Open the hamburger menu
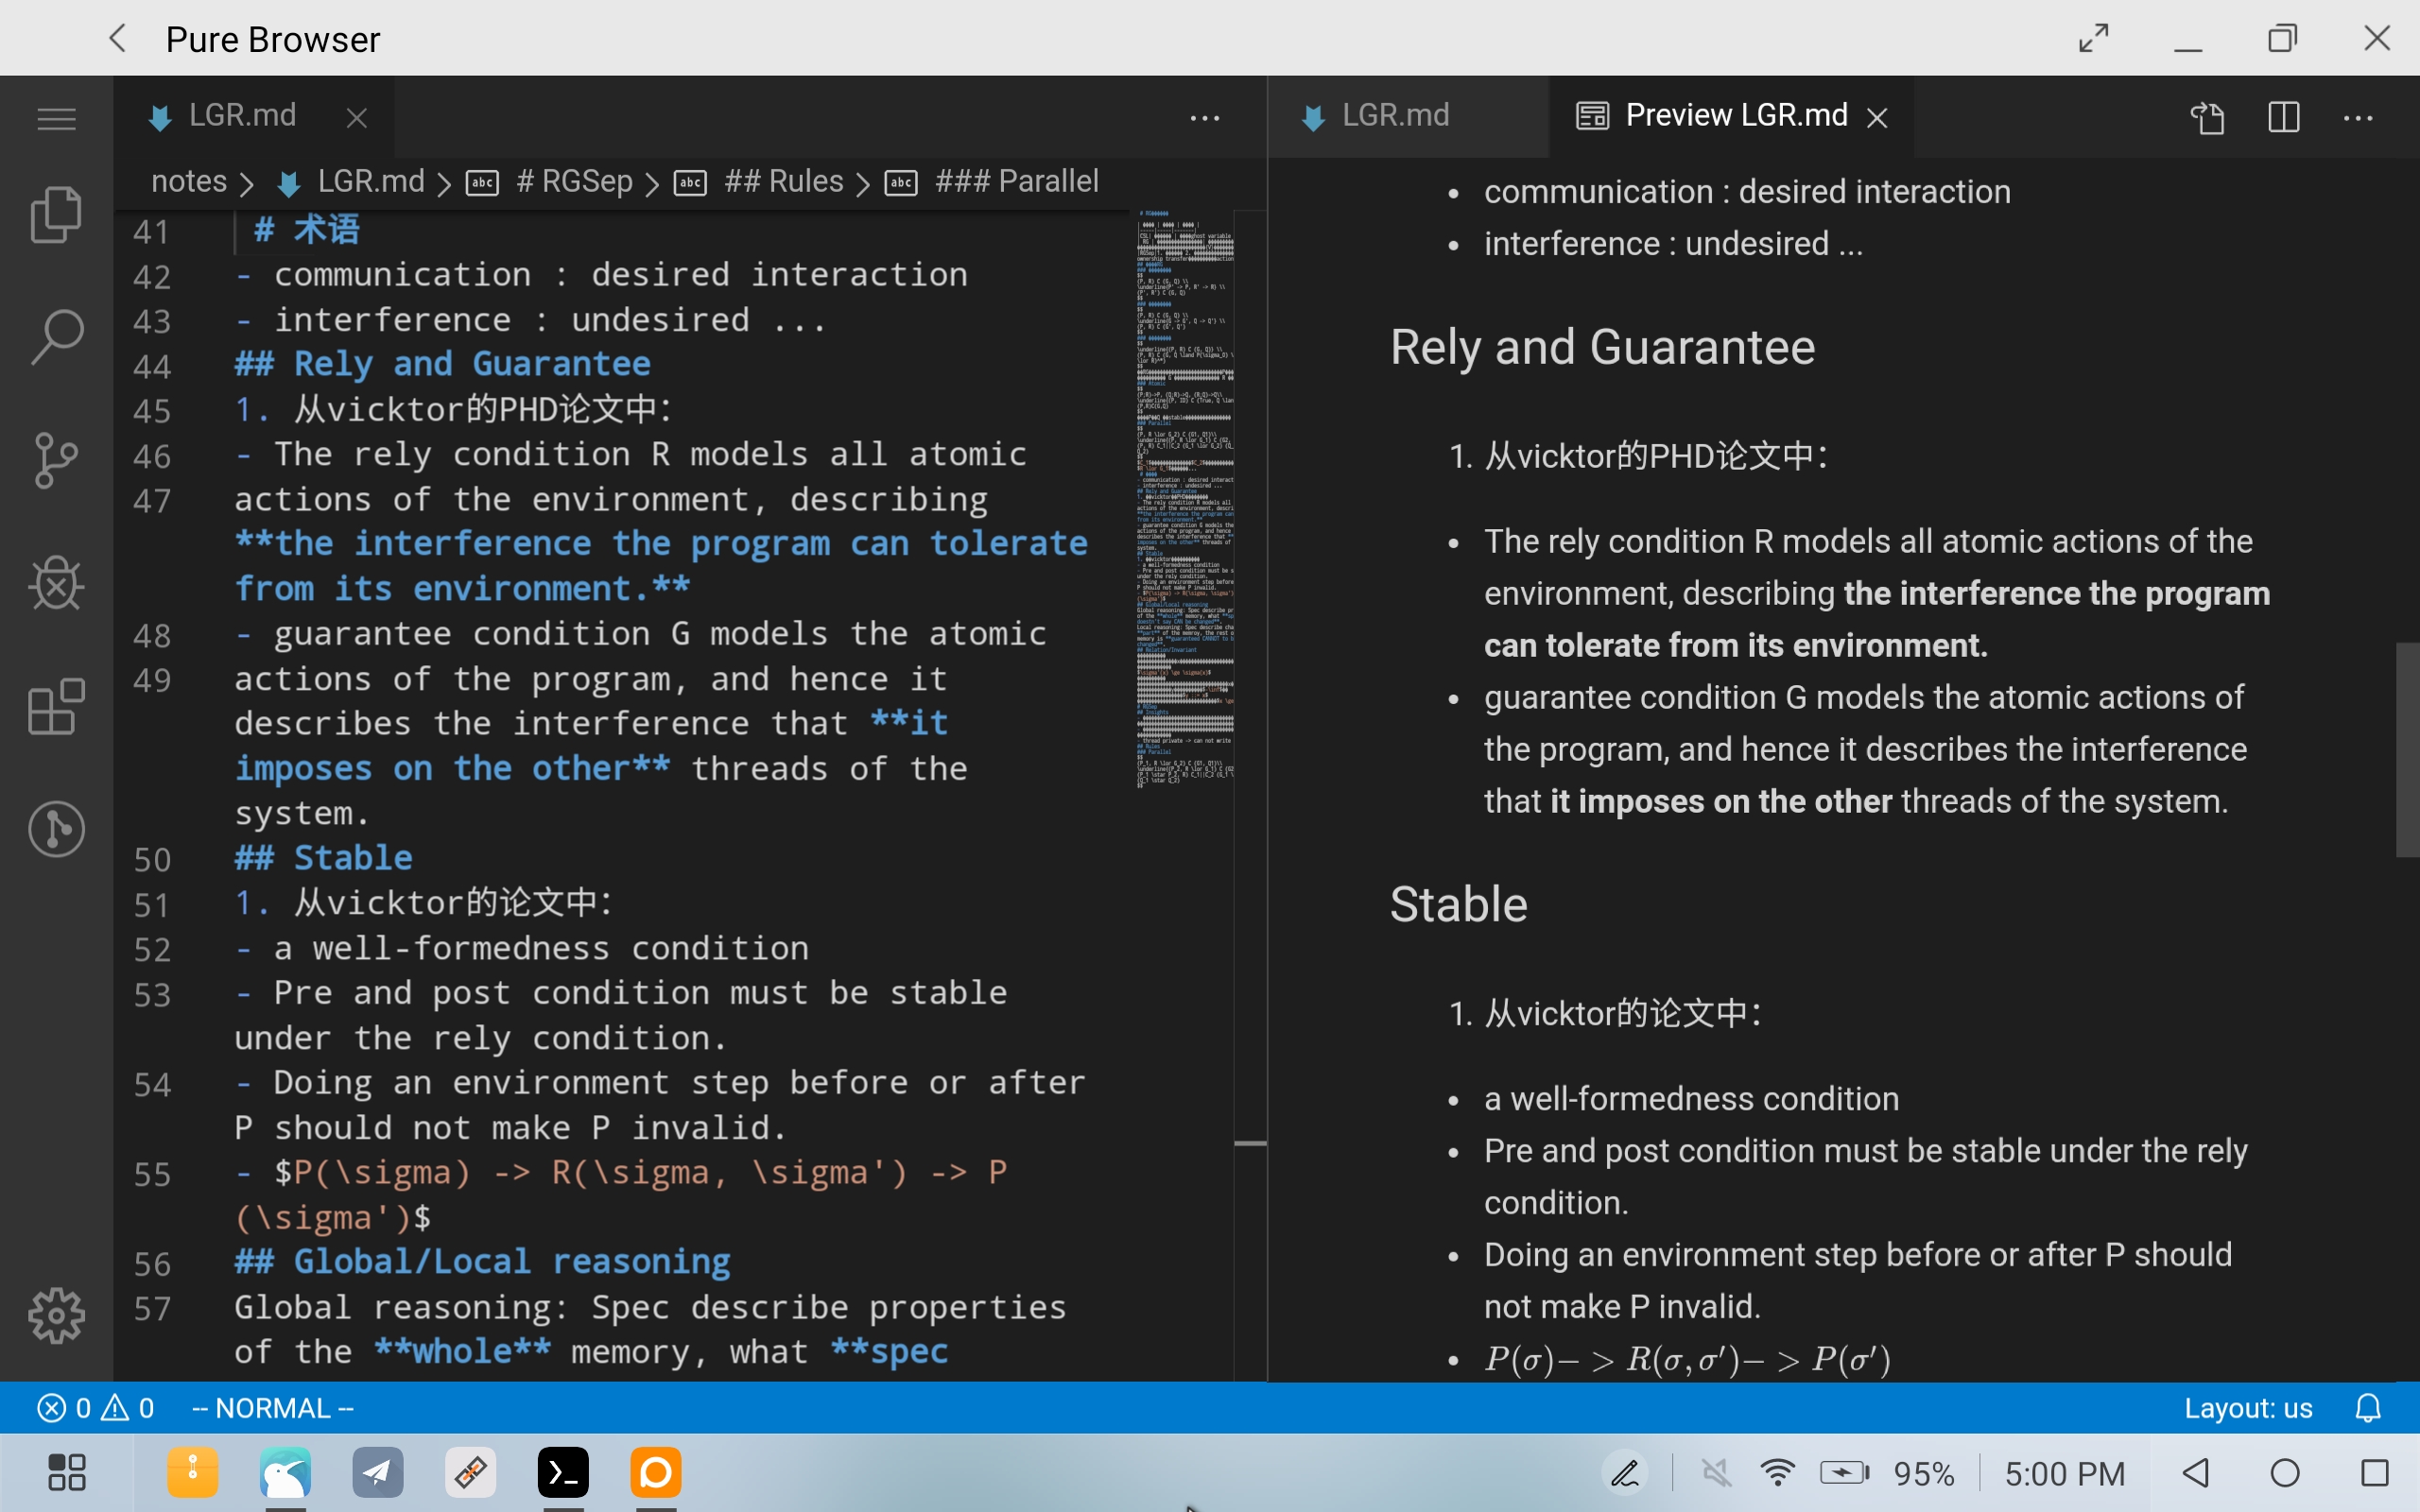 click(56, 119)
